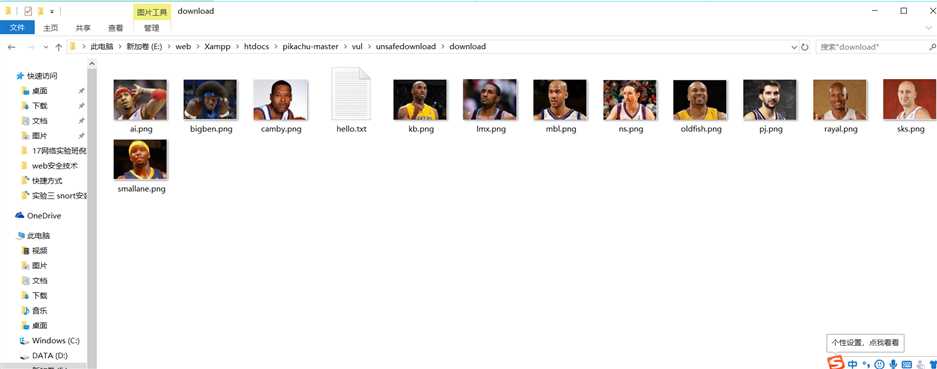
Task: Switch to the 主页 ribbon tab
Action: pos(51,28)
